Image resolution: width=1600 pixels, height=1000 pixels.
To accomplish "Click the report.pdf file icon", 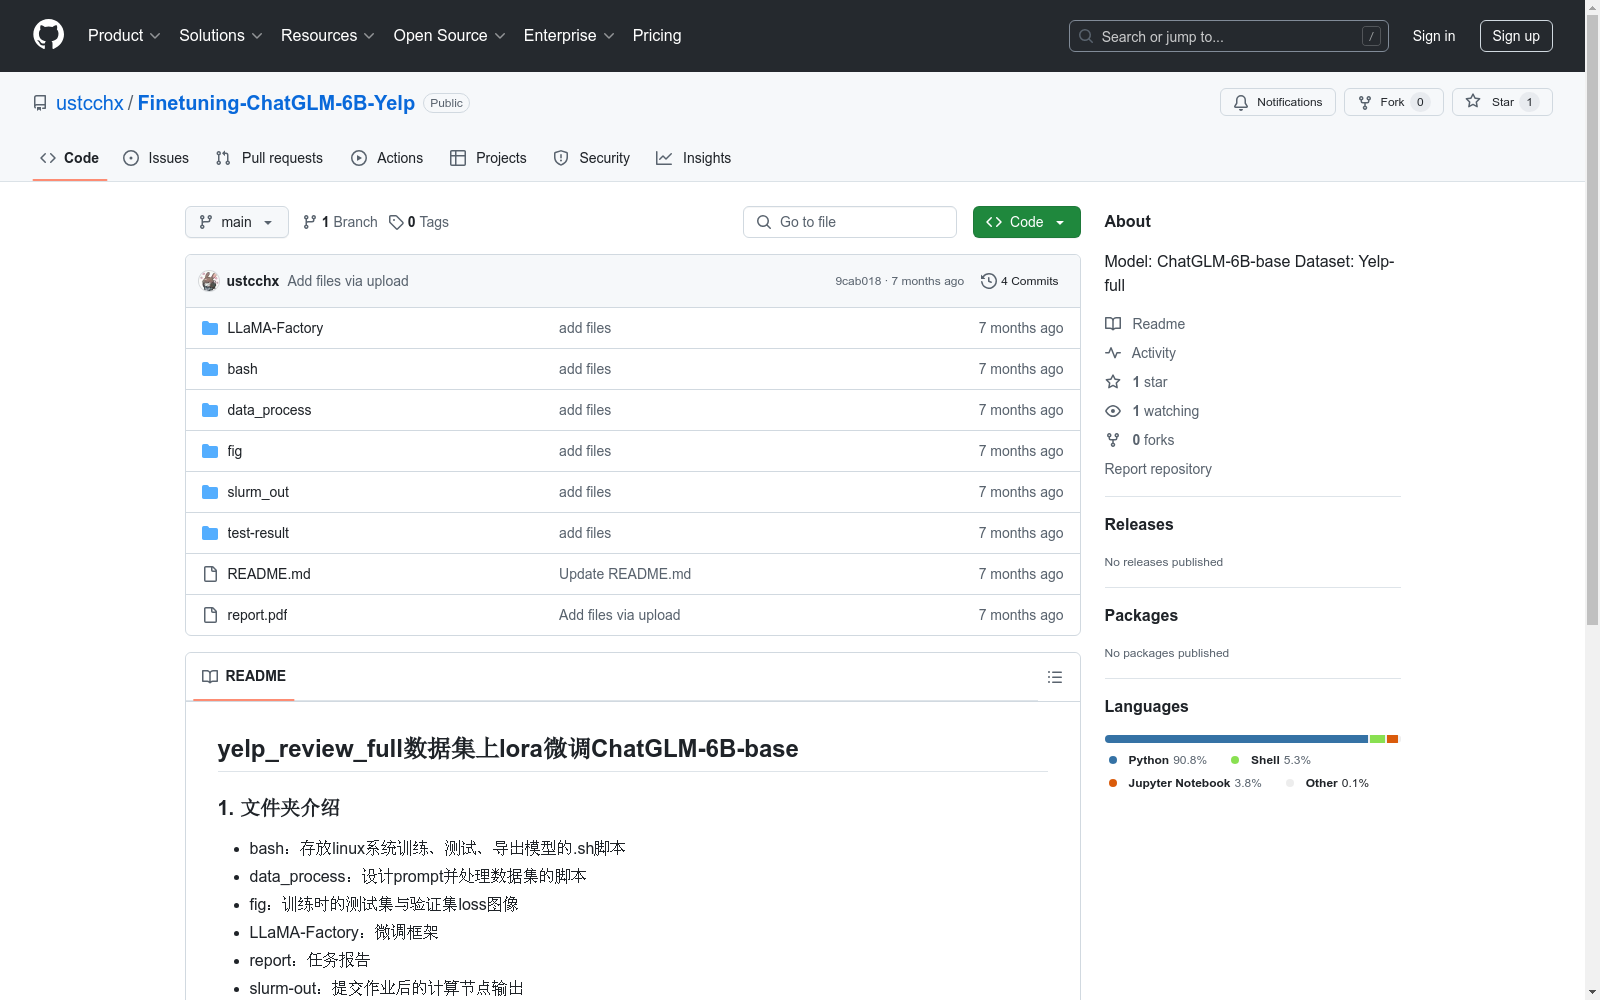I will [210, 615].
